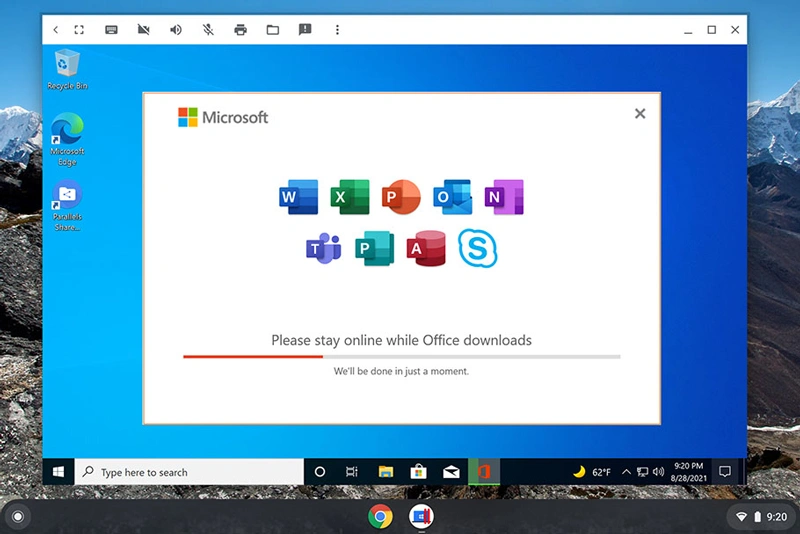Click the feedback report icon
The height and width of the screenshot is (534, 800).
[x=305, y=30]
